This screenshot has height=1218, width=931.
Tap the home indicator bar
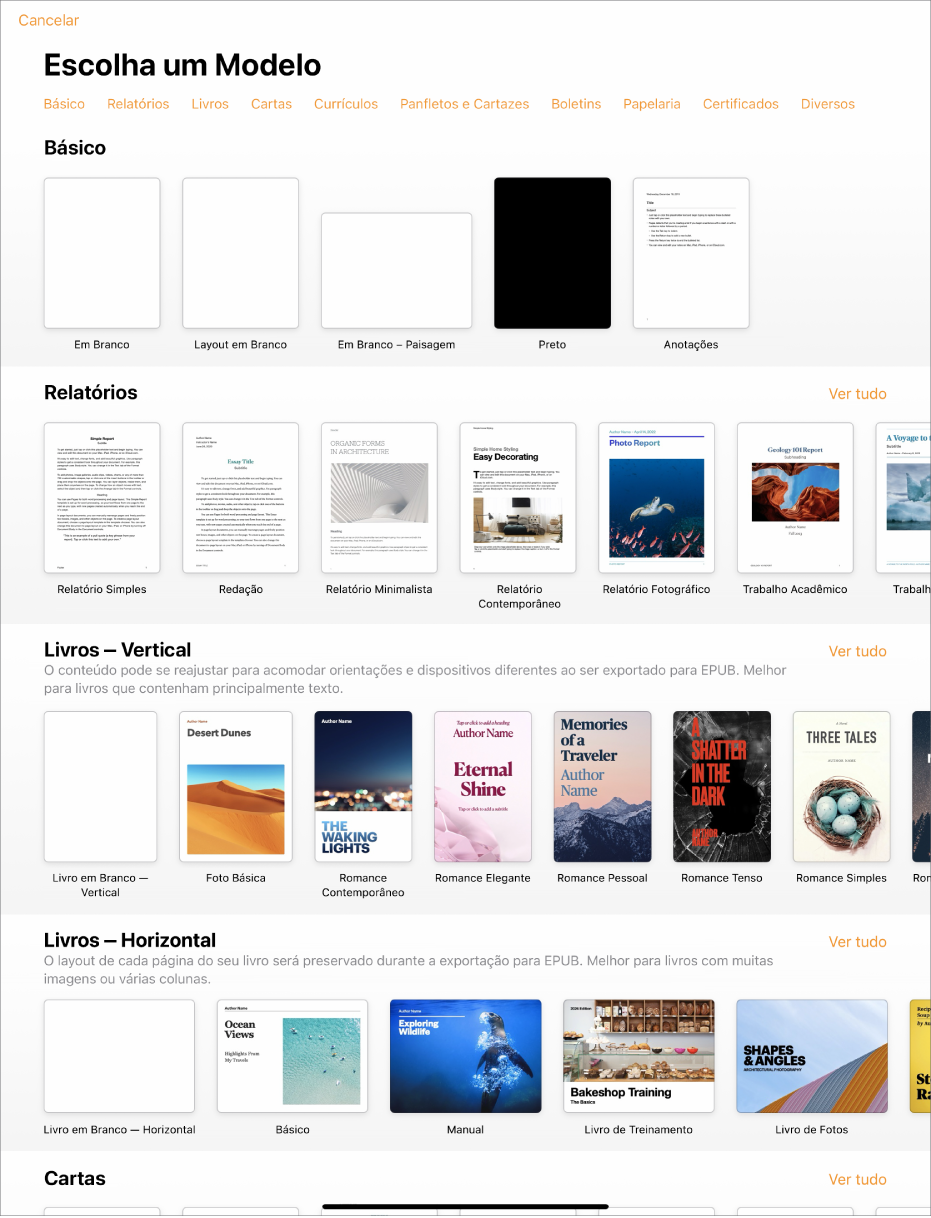click(466, 1207)
